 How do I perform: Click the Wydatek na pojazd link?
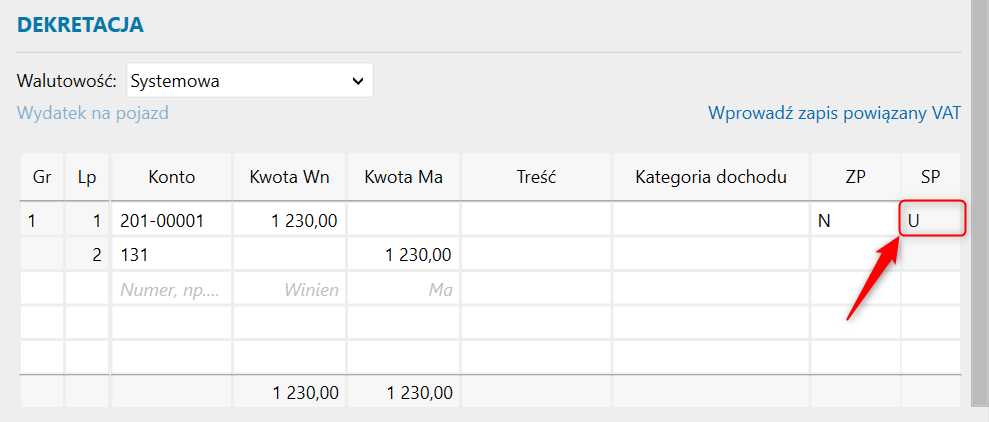point(93,113)
